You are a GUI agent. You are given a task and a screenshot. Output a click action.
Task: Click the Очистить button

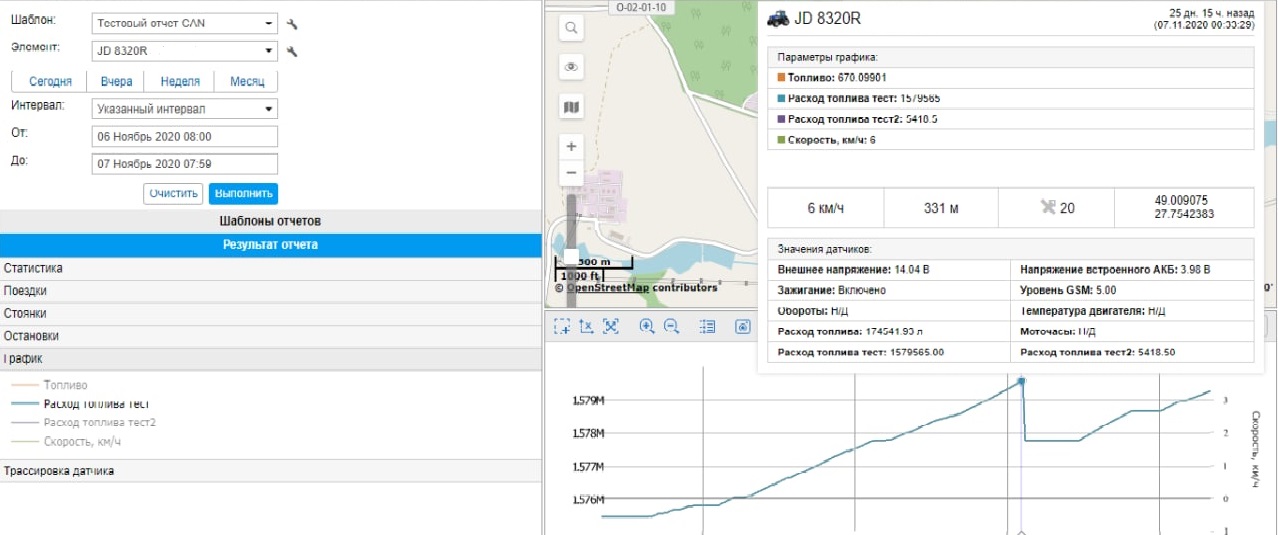pyautogui.click(x=174, y=194)
